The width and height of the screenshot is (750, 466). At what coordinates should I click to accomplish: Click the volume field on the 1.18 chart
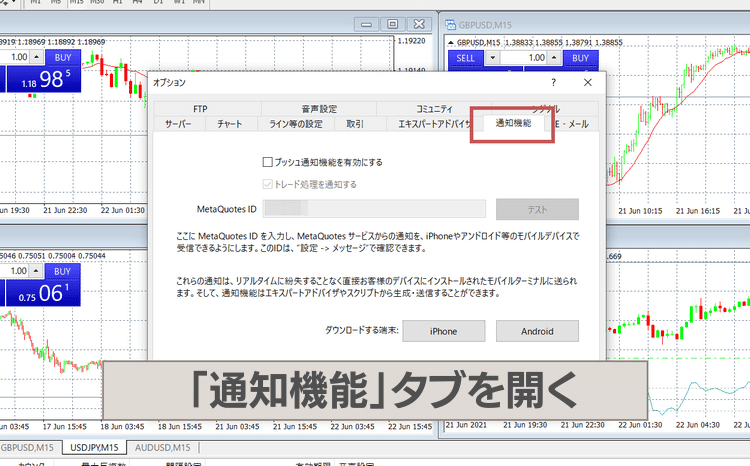(x=14, y=57)
